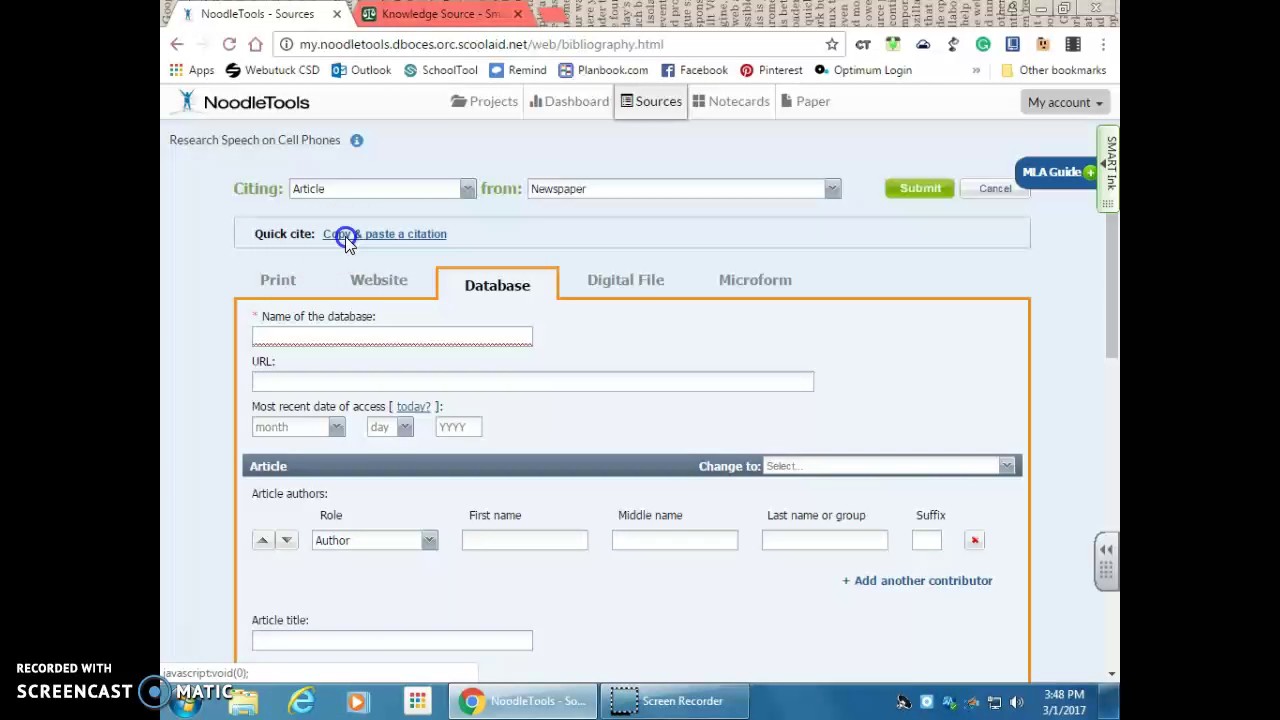The width and height of the screenshot is (1280, 720).
Task: Open the Planbook.com bookmark
Action: (603, 70)
